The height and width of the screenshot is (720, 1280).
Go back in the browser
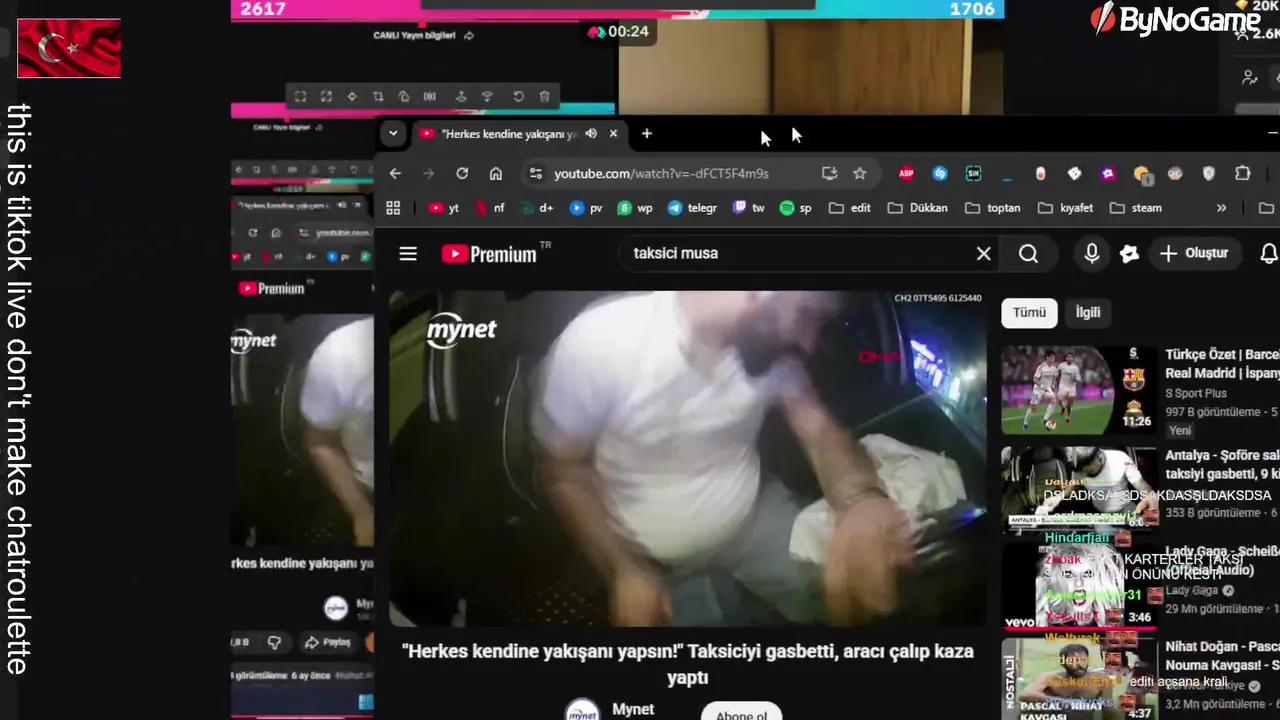pyautogui.click(x=395, y=174)
